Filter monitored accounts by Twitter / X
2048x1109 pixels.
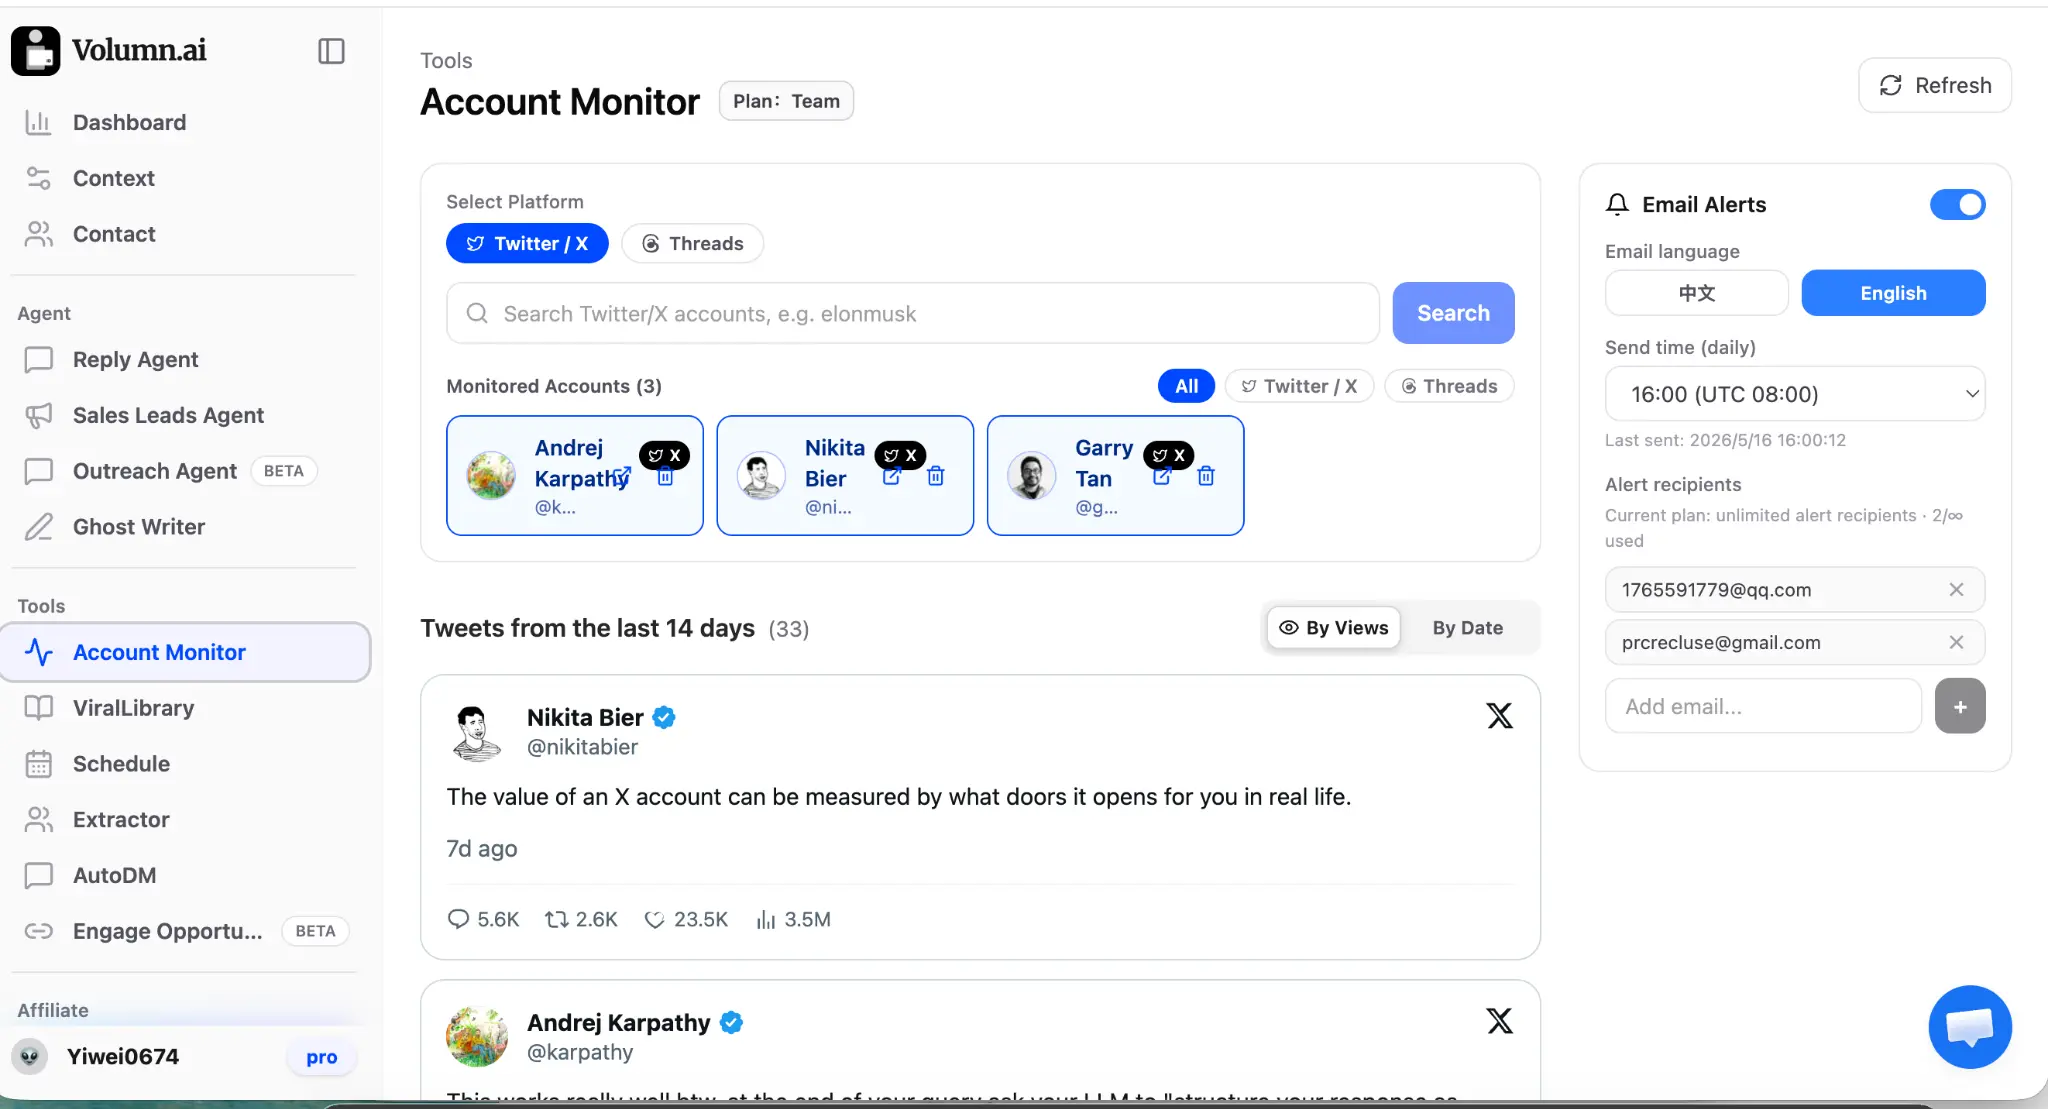click(1299, 386)
